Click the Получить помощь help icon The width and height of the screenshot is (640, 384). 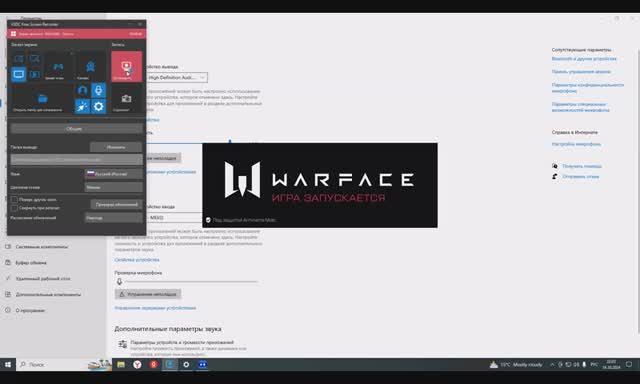(555, 166)
